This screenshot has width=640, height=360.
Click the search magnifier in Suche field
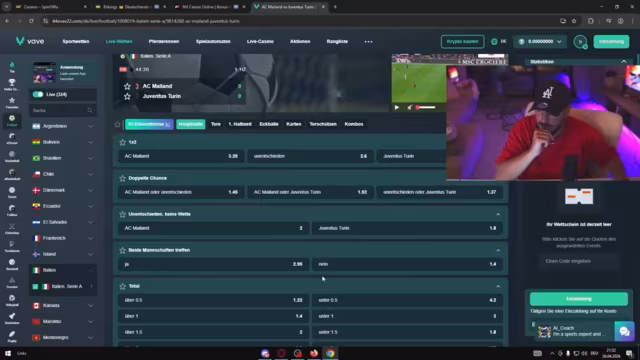(90, 110)
